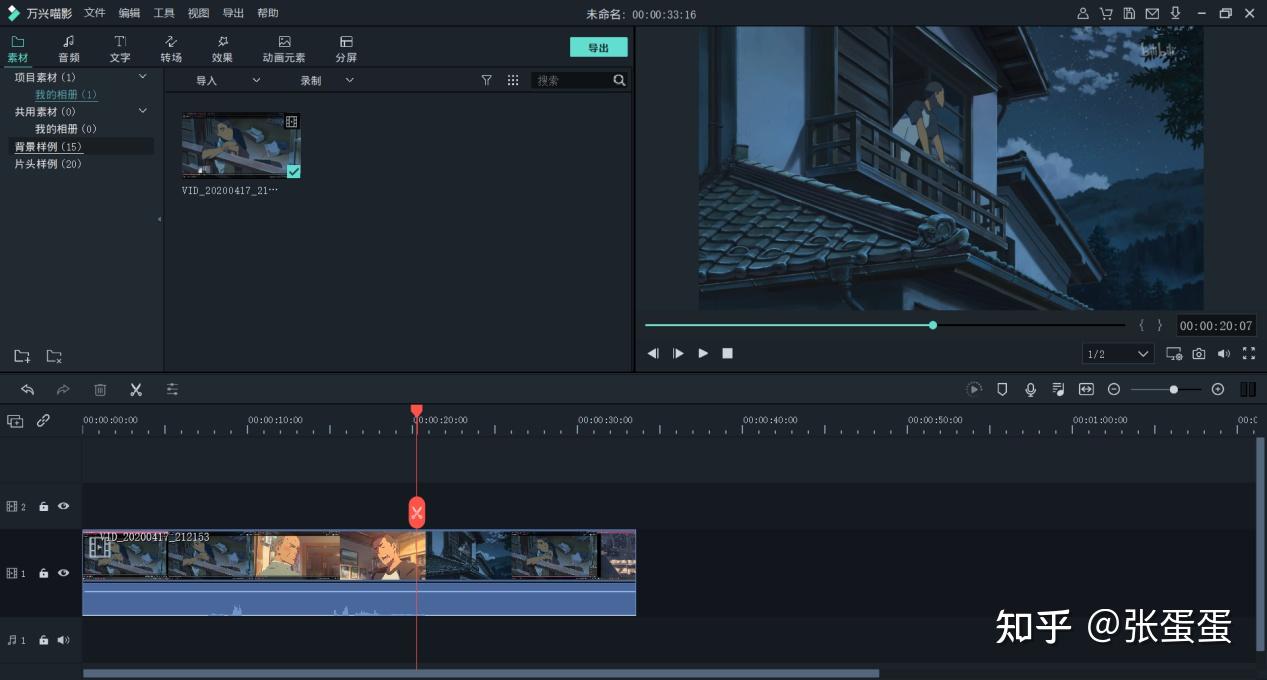1267x680 pixels.
Task: Mute audio track 1 speaker icon
Action: (x=64, y=640)
